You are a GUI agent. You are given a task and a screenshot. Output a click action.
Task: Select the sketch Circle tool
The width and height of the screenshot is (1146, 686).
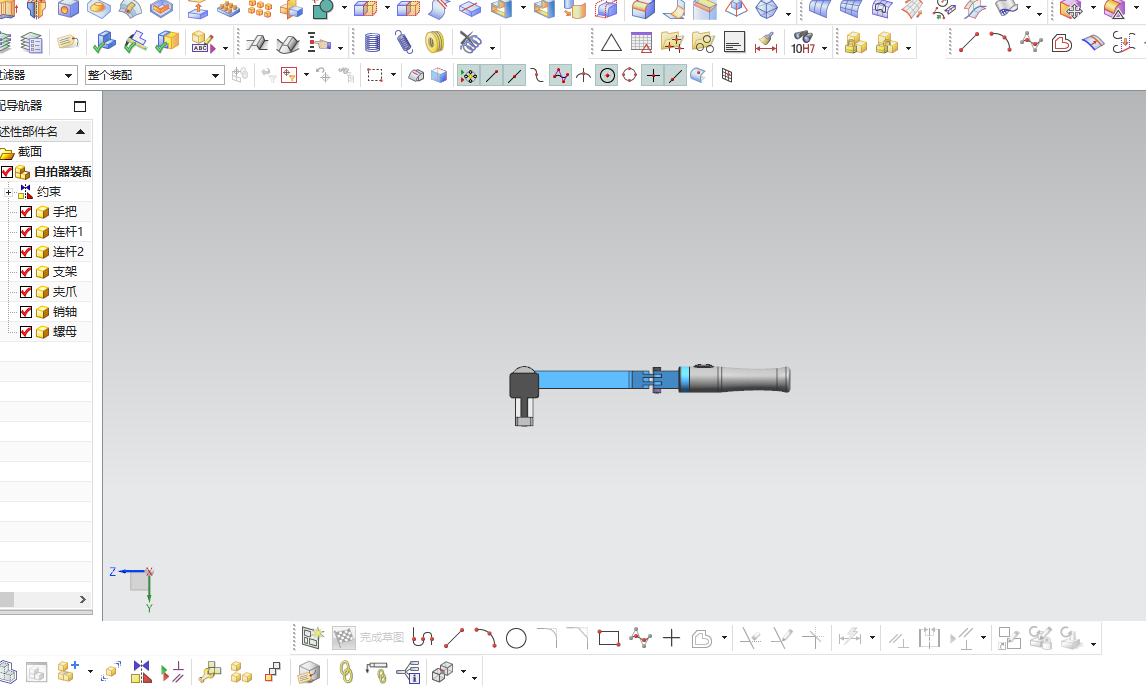pyautogui.click(x=516, y=639)
